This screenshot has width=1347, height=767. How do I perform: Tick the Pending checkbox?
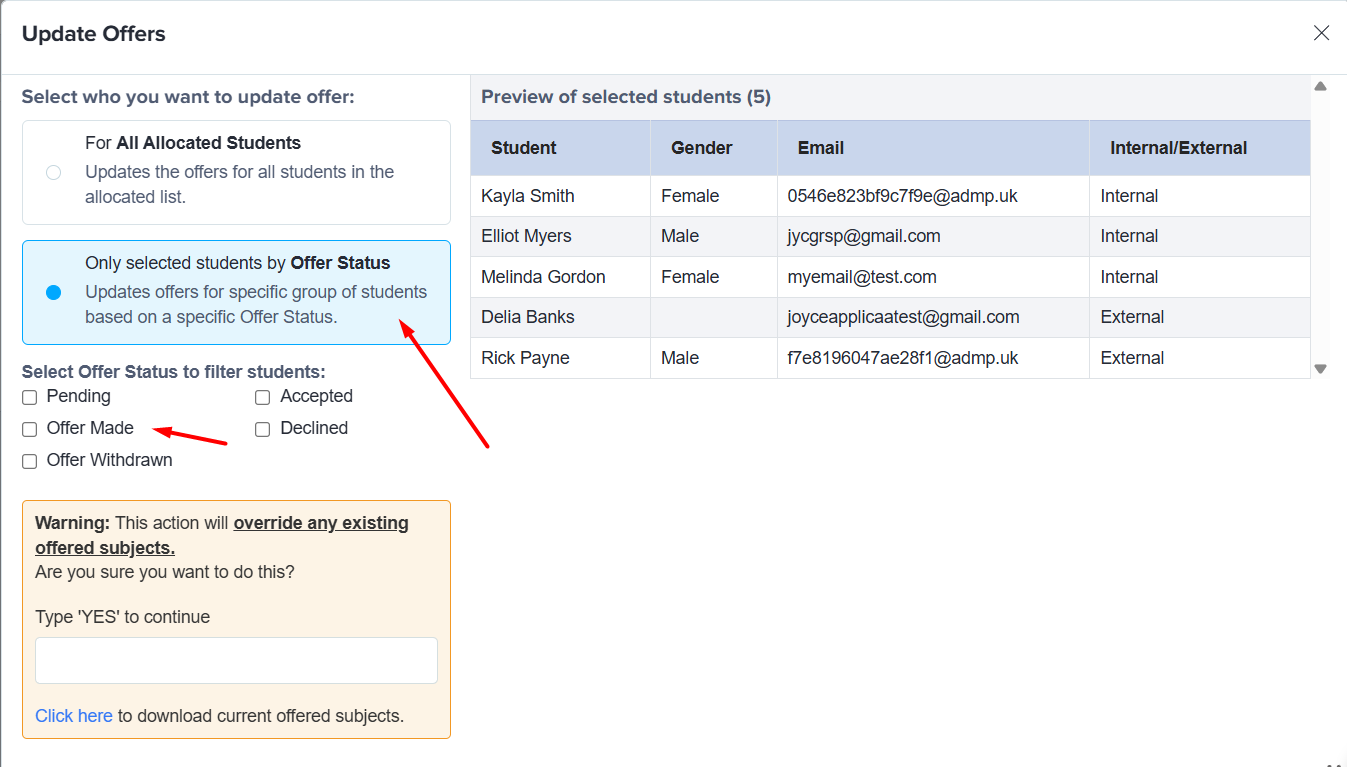pyautogui.click(x=30, y=398)
